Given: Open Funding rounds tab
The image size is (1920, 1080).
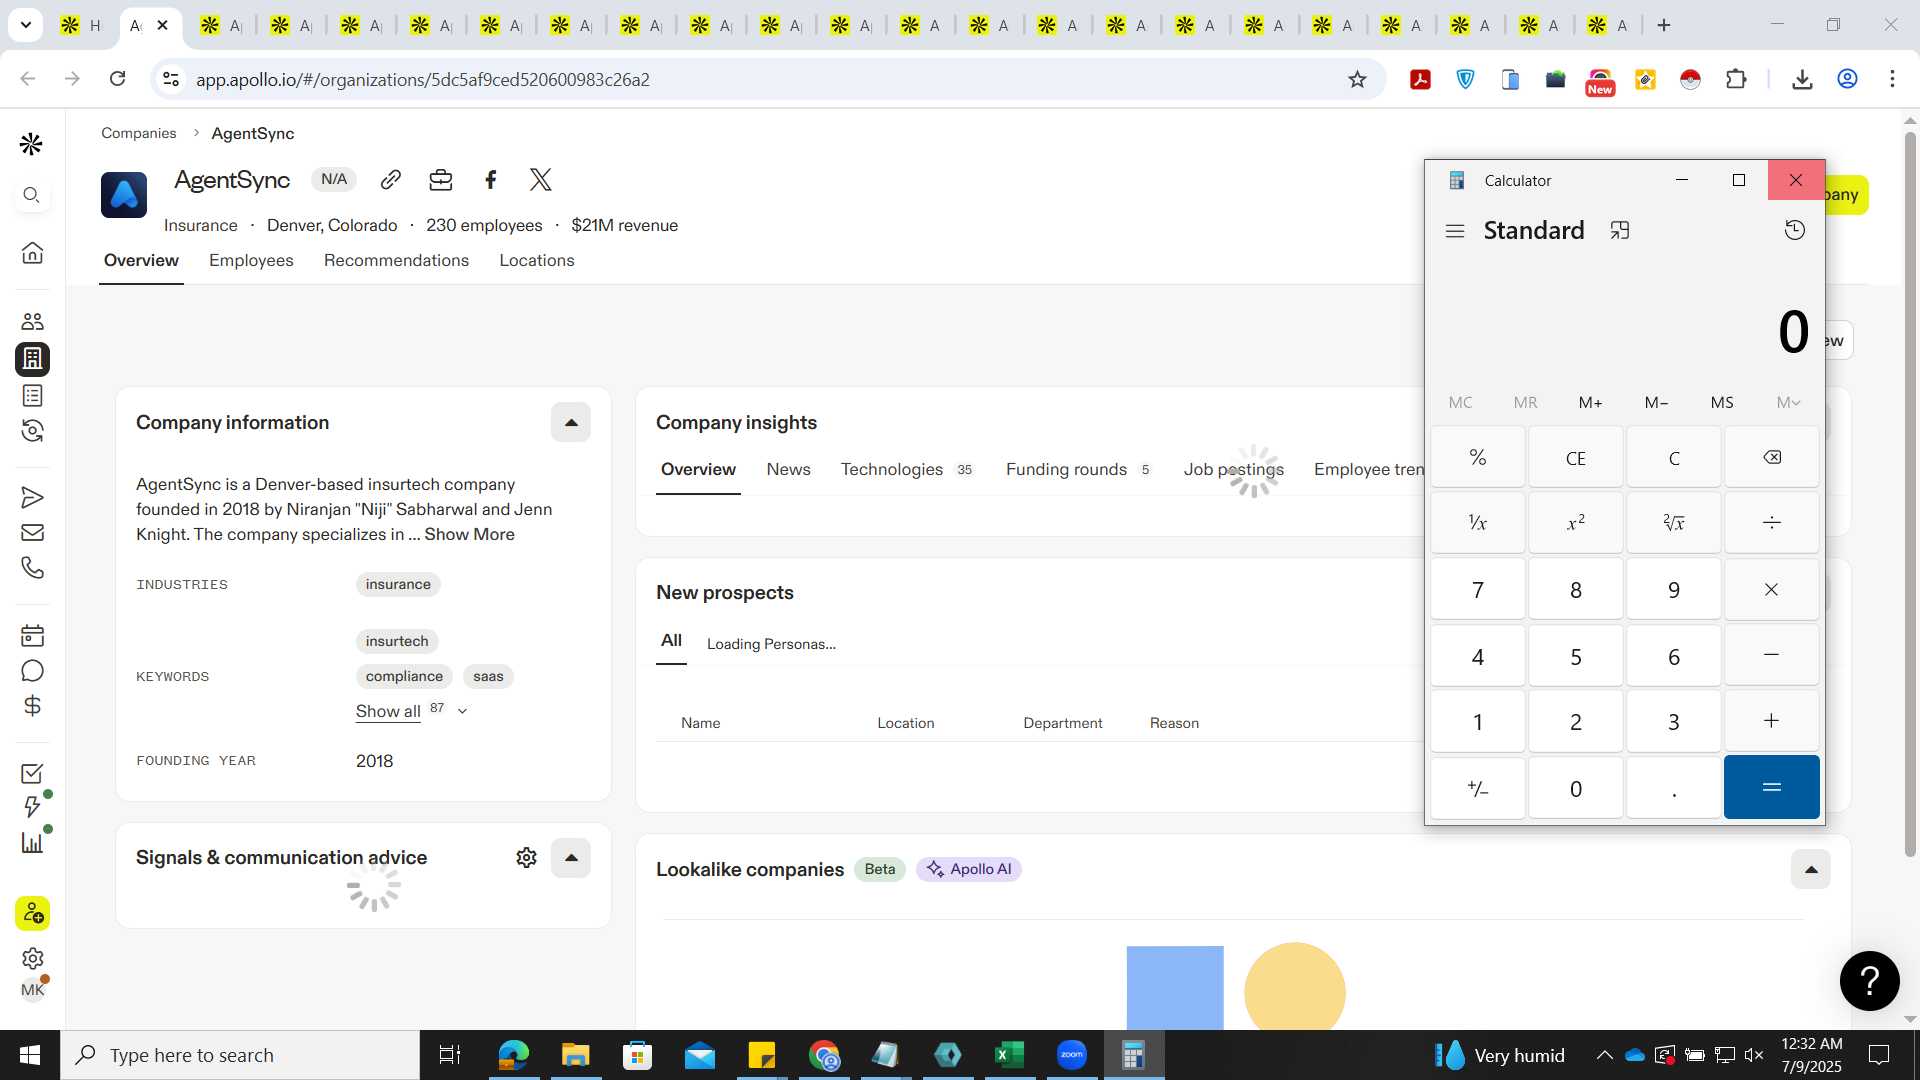Looking at the screenshot, I should (1078, 469).
